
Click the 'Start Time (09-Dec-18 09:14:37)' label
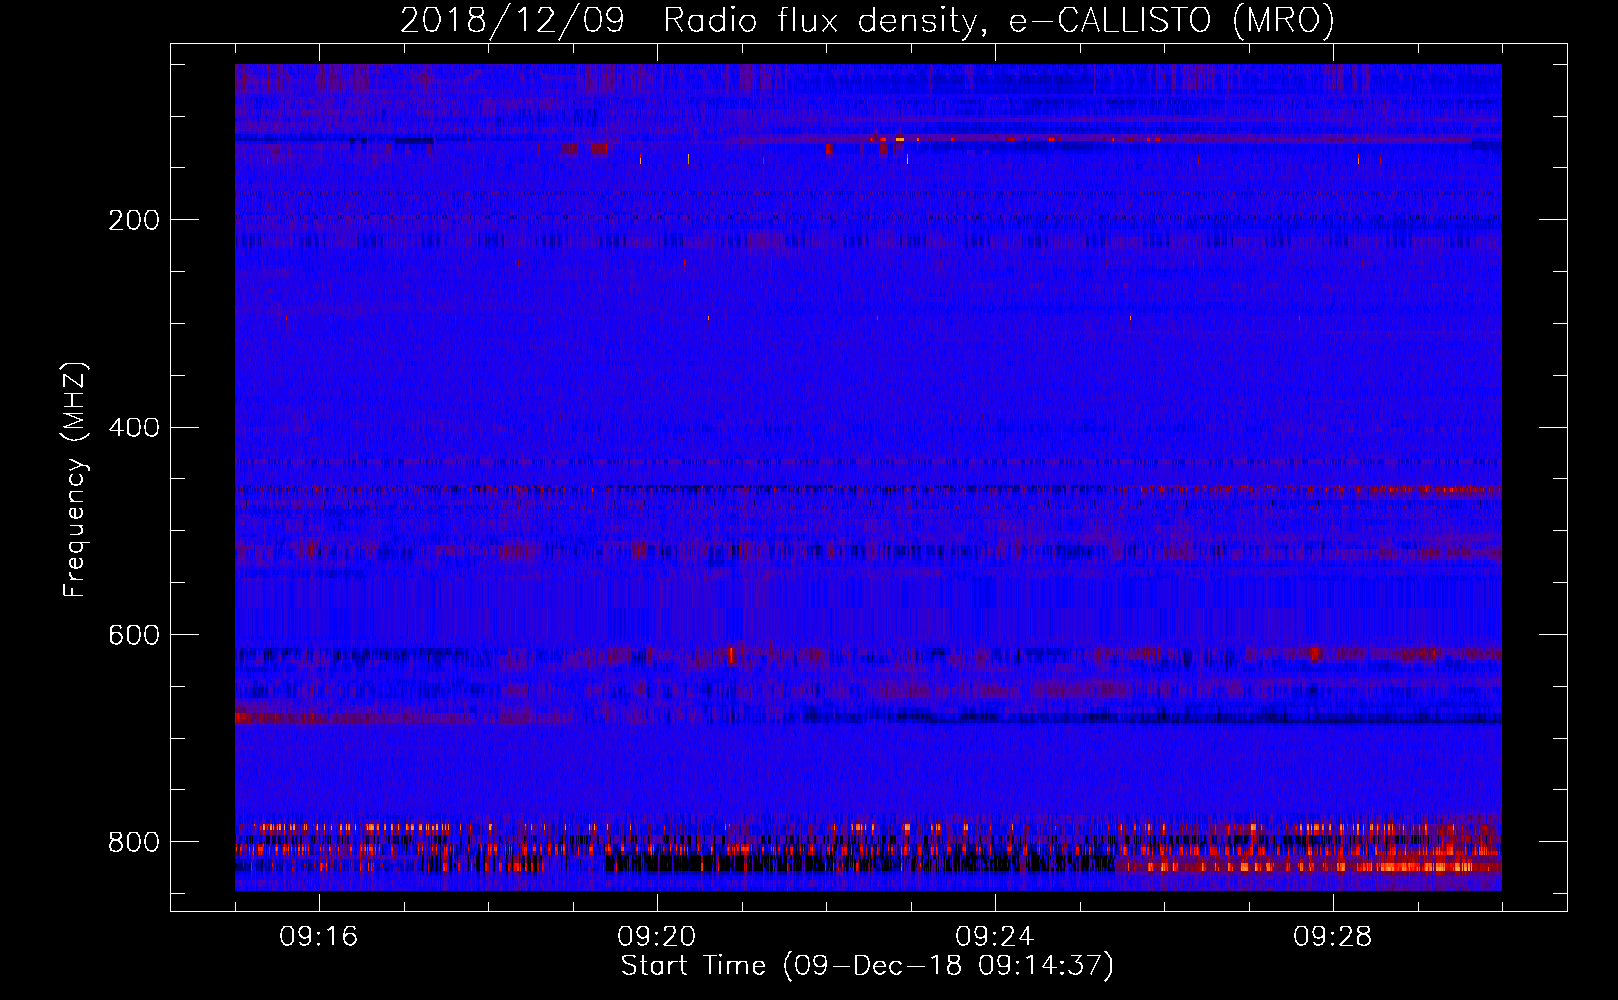click(867, 966)
